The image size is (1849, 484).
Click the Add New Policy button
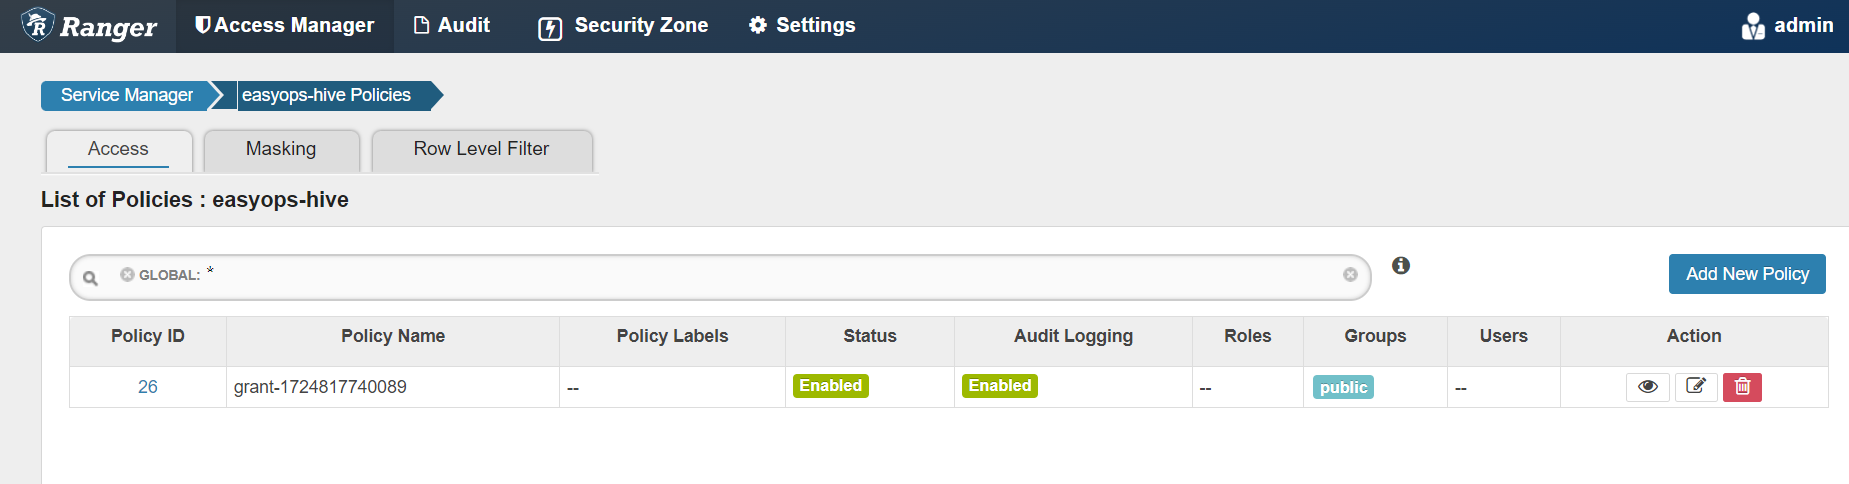click(x=1747, y=274)
